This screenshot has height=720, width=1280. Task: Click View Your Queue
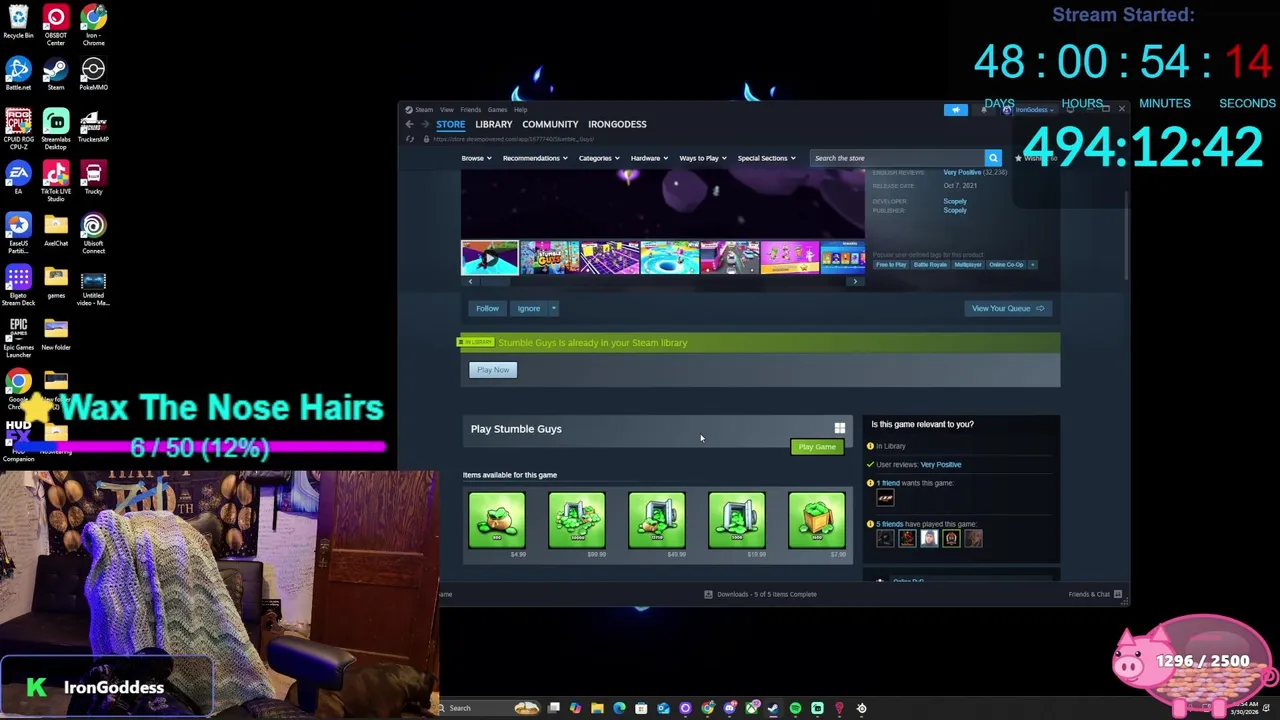(1008, 308)
